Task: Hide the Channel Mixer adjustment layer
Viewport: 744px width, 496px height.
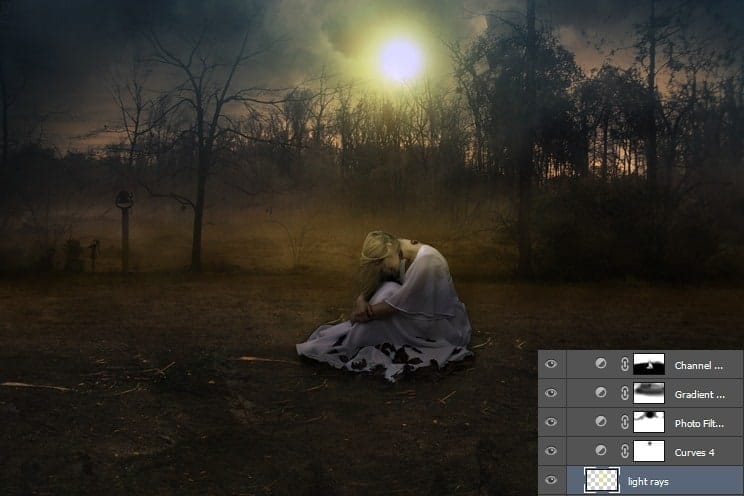Action: 551,364
